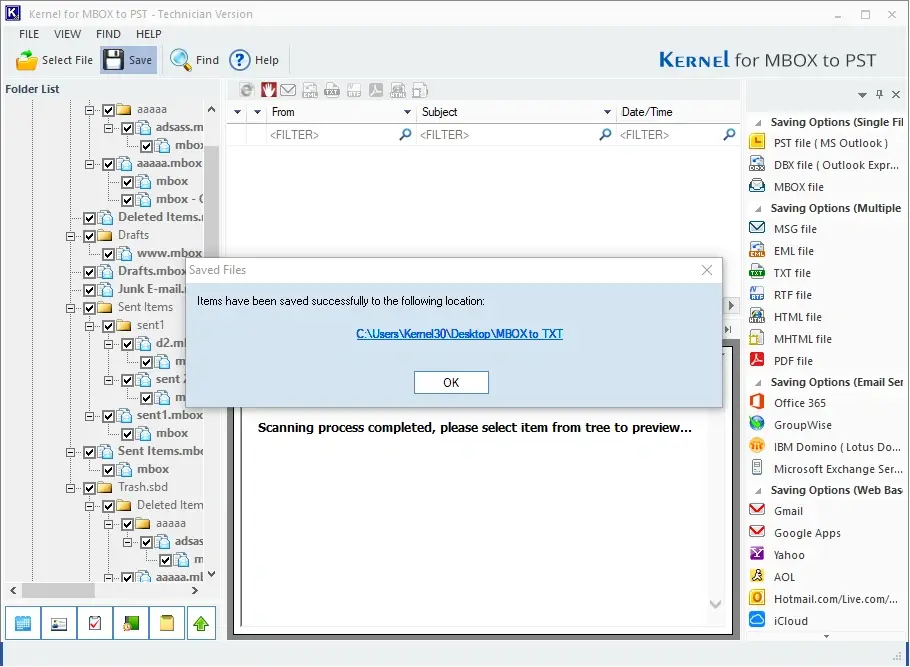Open the tasks checklist view icon
The width and height of the screenshot is (910, 667).
point(95,623)
